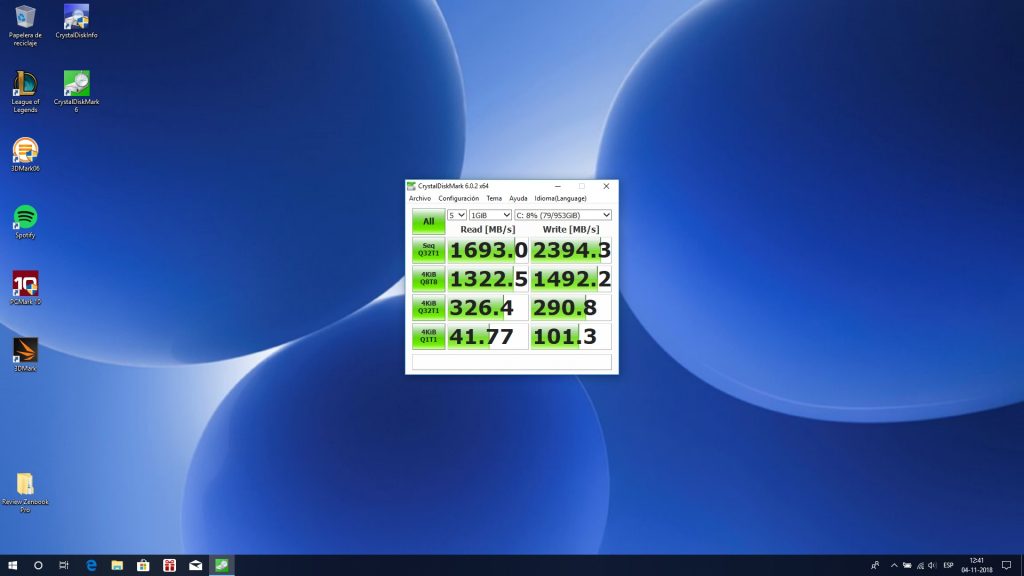Open the Ayuda menu
The height and width of the screenshot is (576, 1024).
(x=518, y=199)
